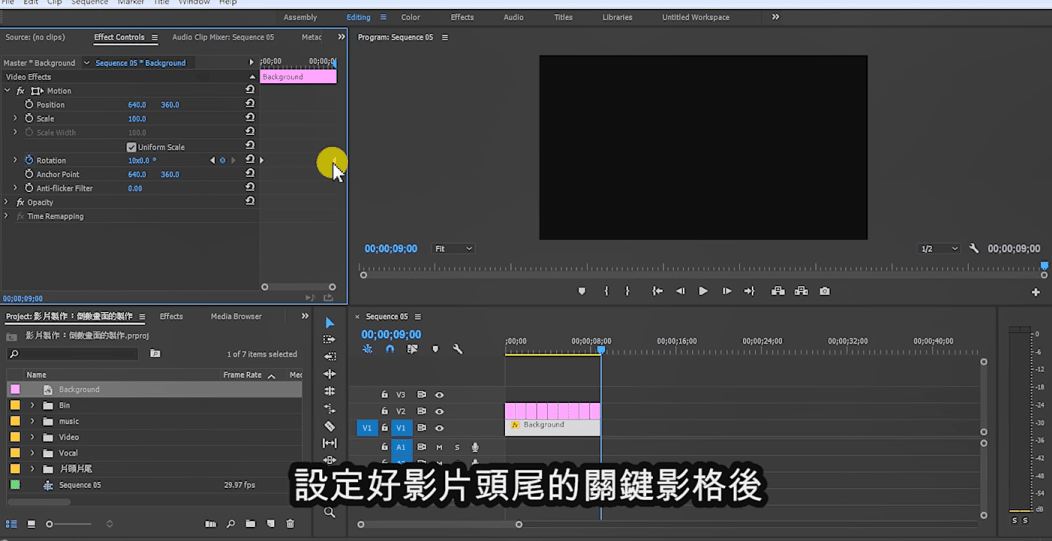1052x541 pixels.
Task: Expand the Rotation property
Action: pyautogui.click(x=15, y=160)
